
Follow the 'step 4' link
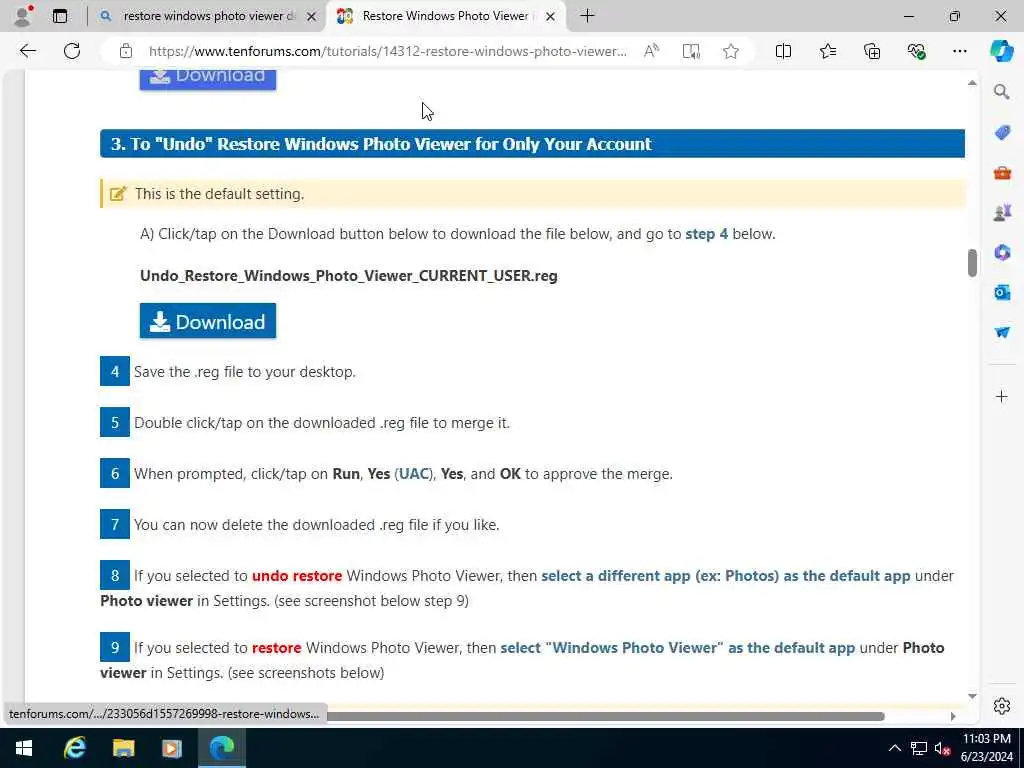tap(706, 234)
